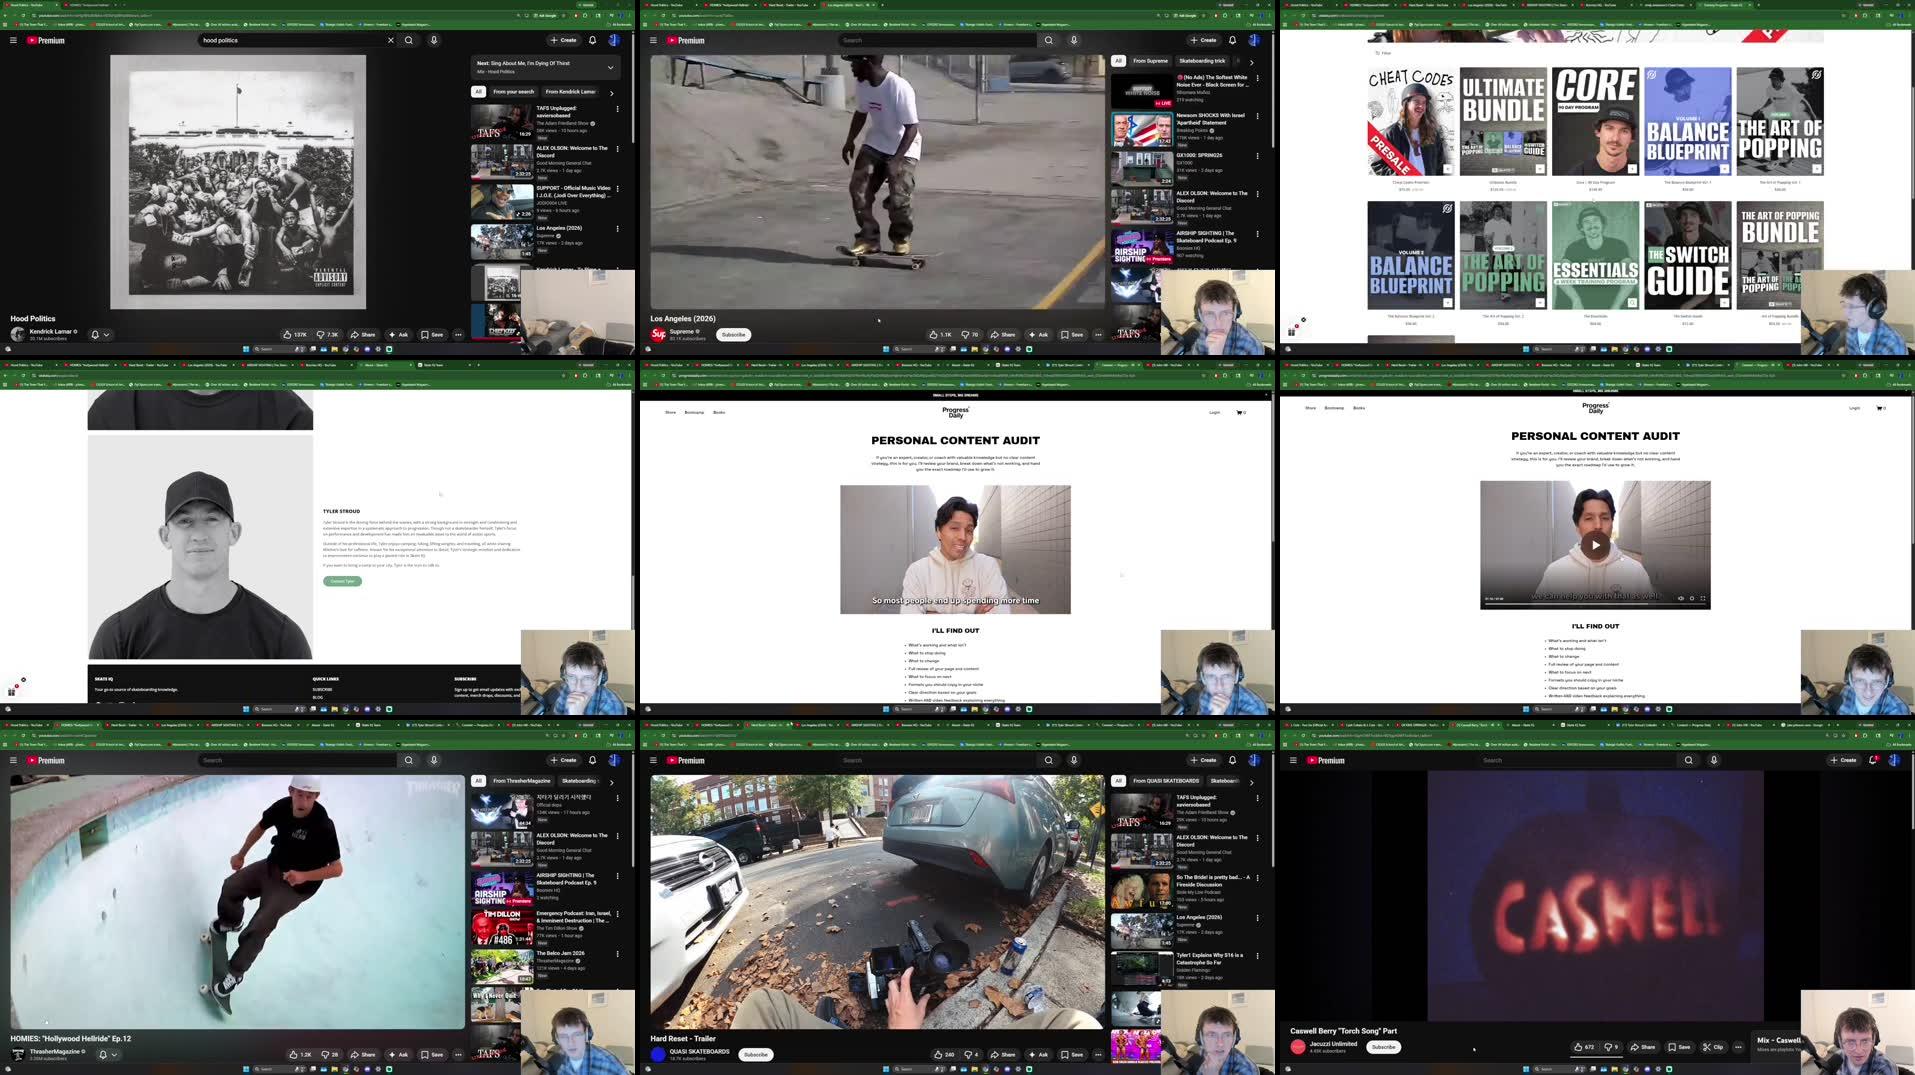Enable the Skateboarding trick filter chip

pos(1203,61)
